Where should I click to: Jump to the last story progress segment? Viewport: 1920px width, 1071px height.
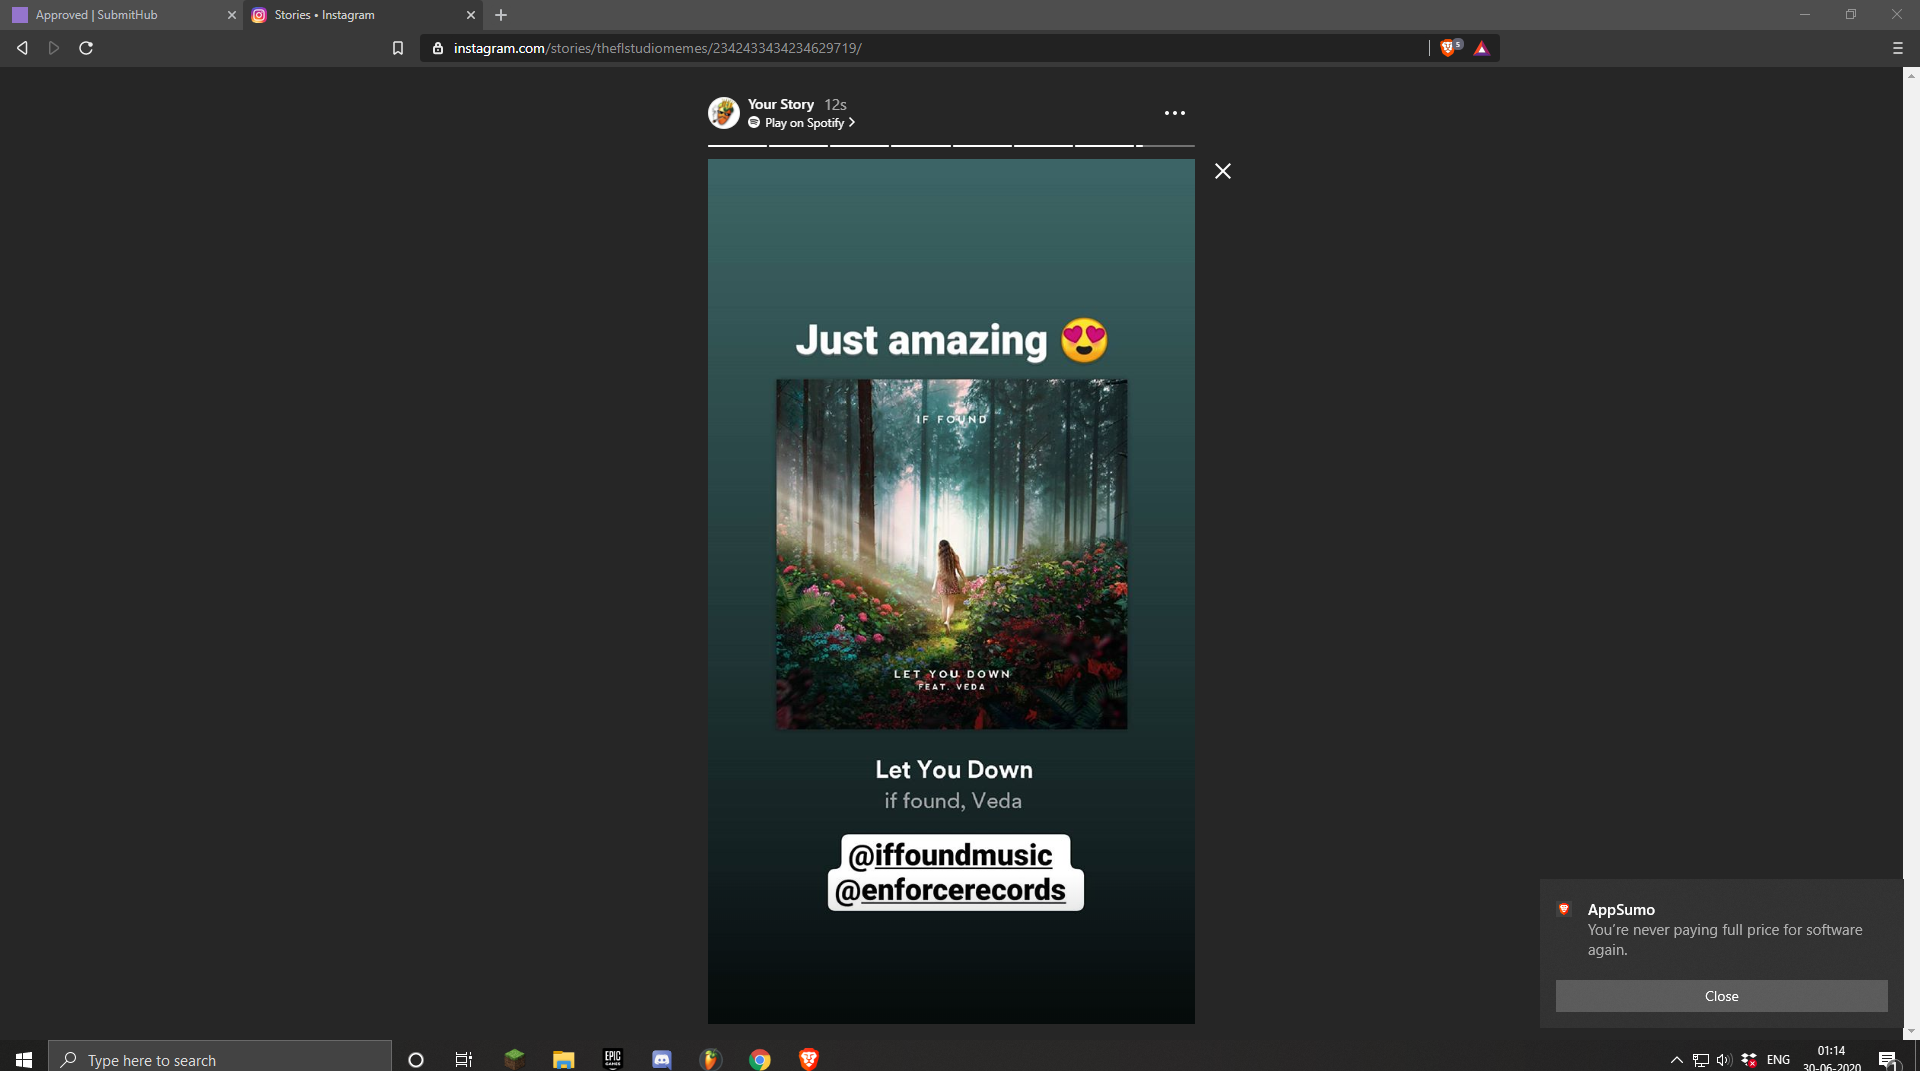pyautogui.click(x=1165, y=146)
